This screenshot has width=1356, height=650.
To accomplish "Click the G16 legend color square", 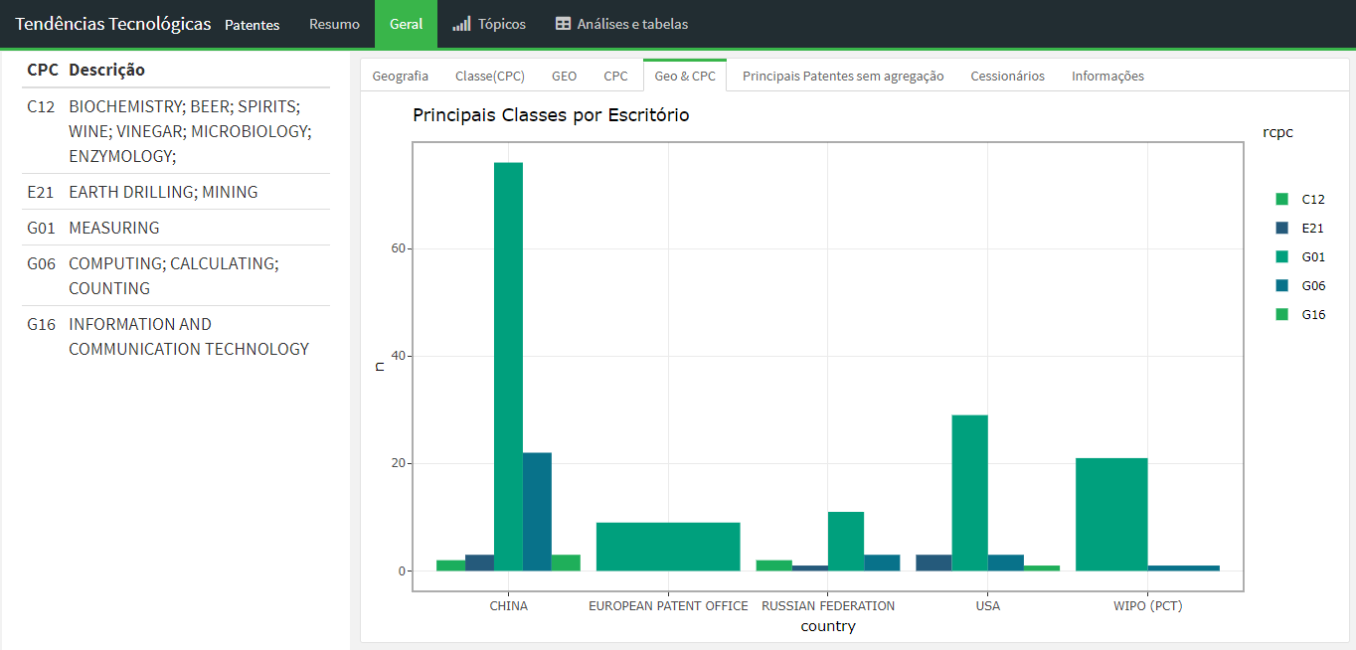I will coord(1282,315).
